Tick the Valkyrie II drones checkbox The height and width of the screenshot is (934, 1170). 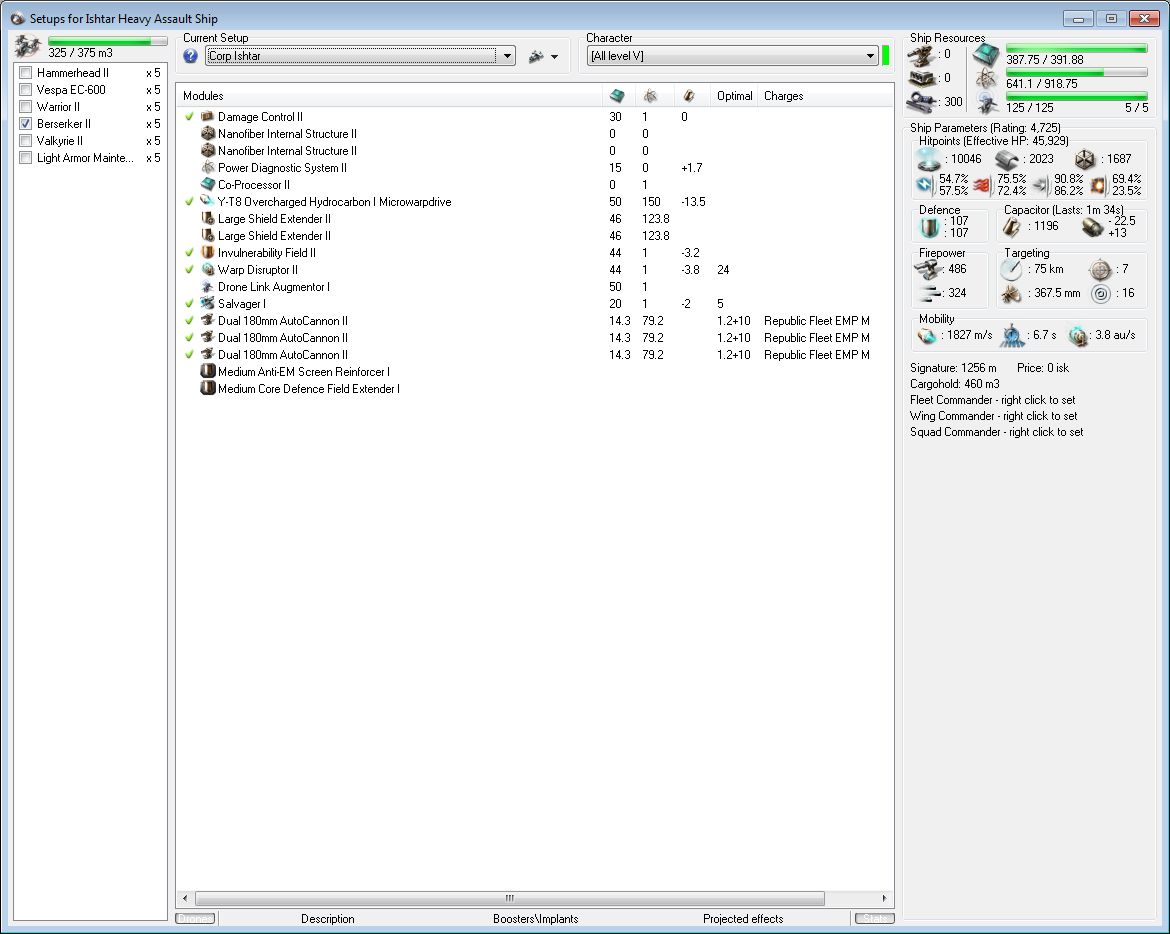(x=26, y=141)
